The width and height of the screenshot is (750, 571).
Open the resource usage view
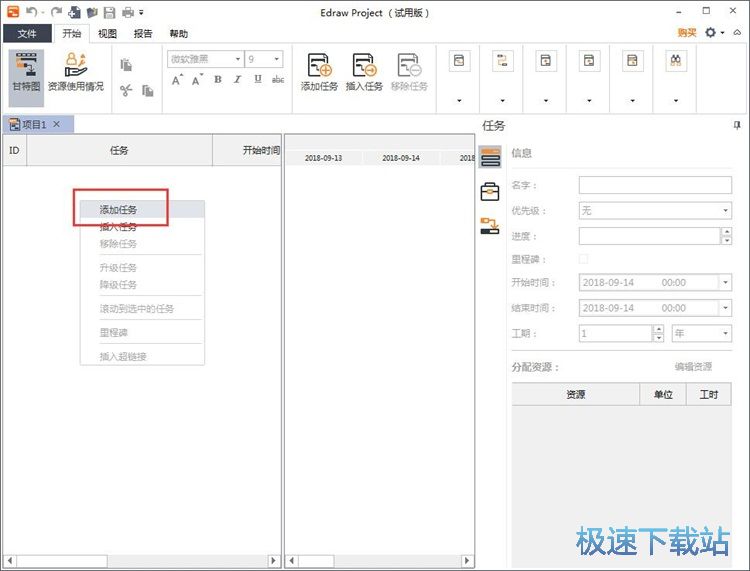click(x=75, y=72)
